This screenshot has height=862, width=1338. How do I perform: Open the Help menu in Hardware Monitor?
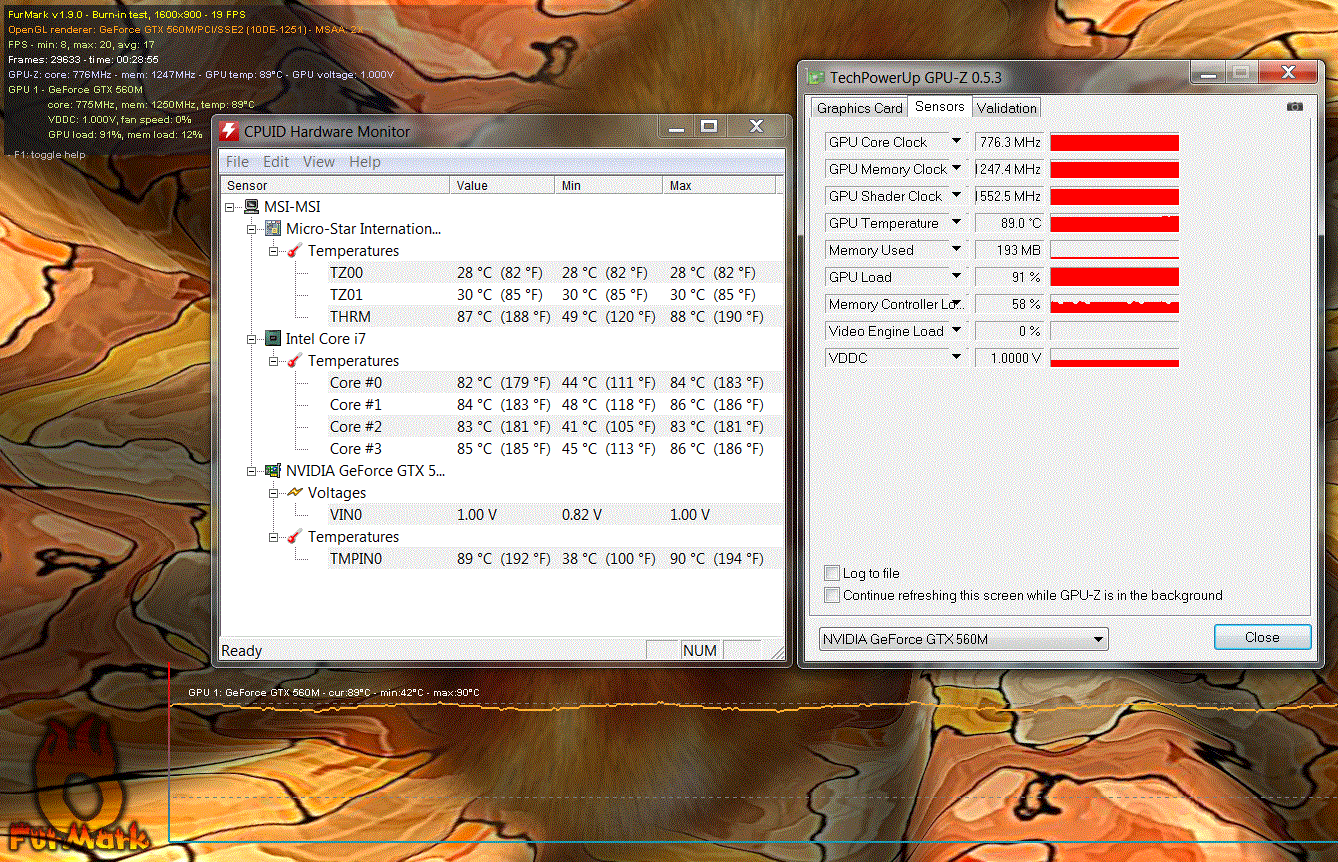point(365,162)
